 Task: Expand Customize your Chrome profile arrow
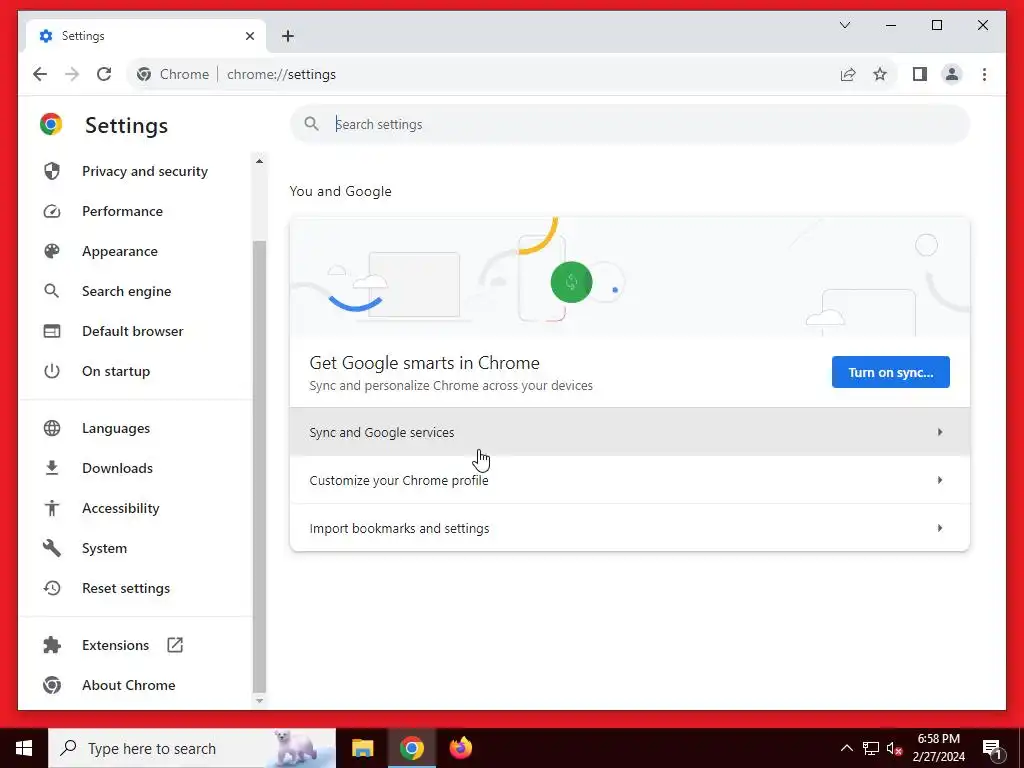940,480
